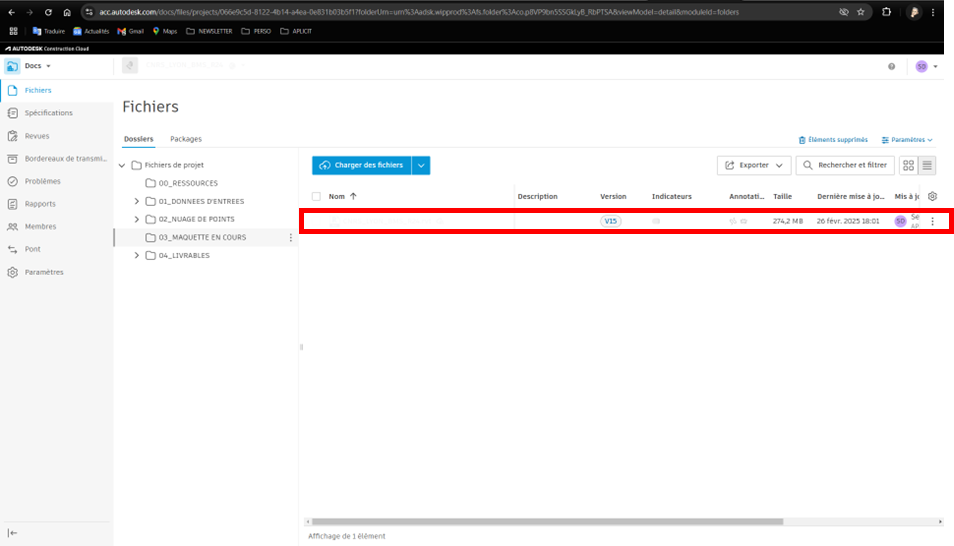Open the browser apps grid shortcut
The width and height of the screenshot is (954, 546).
click(13, 31)
